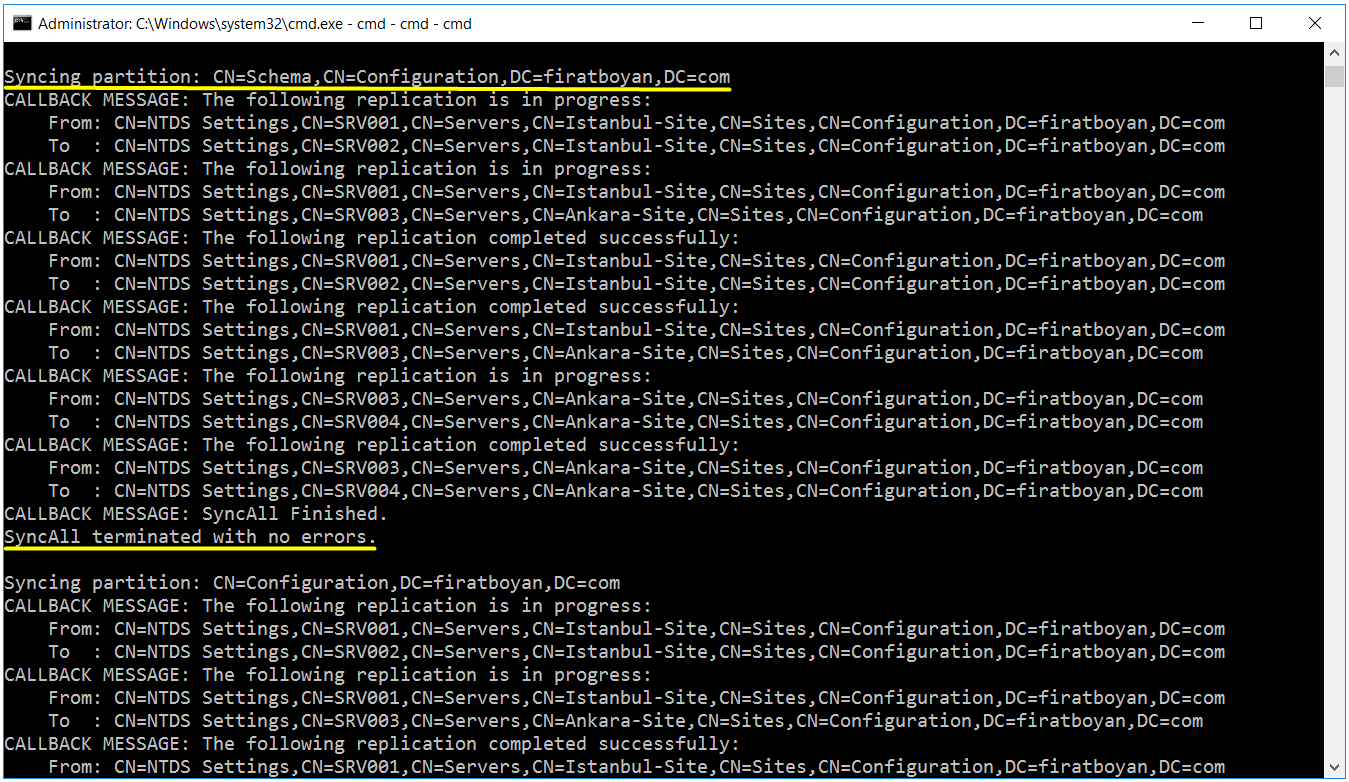Image resolution: width=1349 pixels, height=782 pixels.
Task: Click the scrollbar down arrow
Action: (1334, 768)
